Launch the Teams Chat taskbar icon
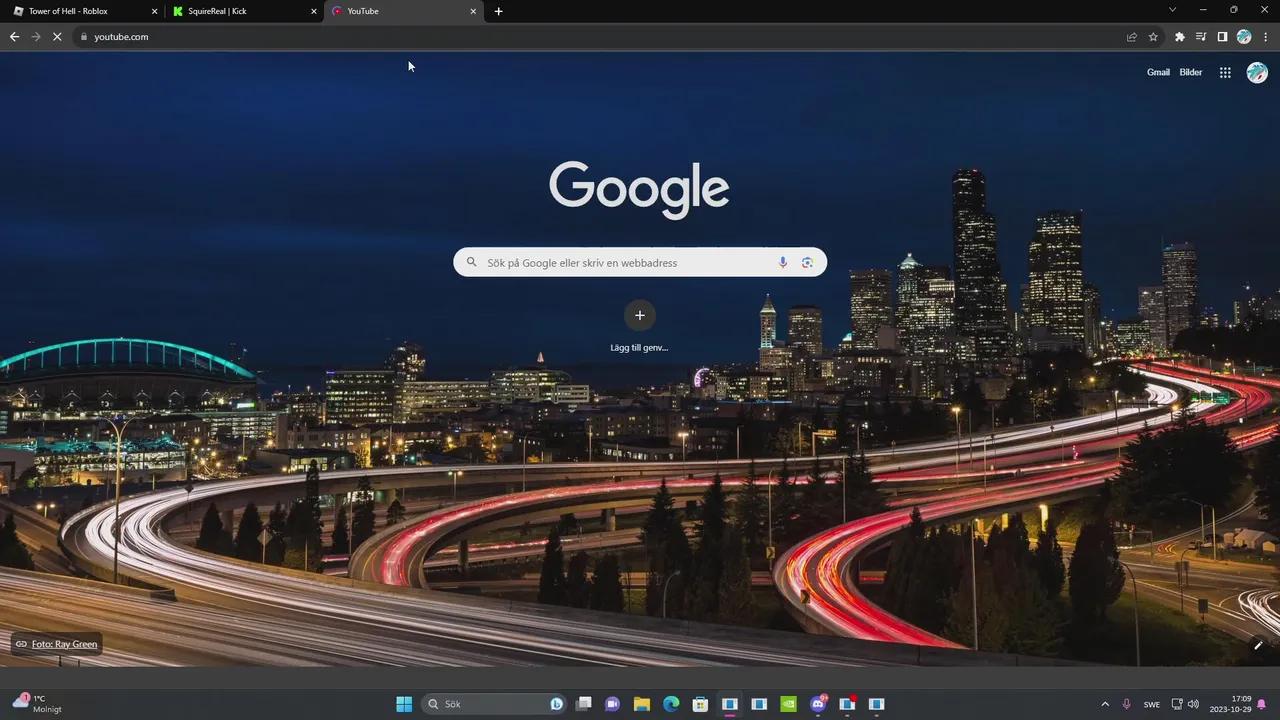1280x720 pixels. pos(613,703)
